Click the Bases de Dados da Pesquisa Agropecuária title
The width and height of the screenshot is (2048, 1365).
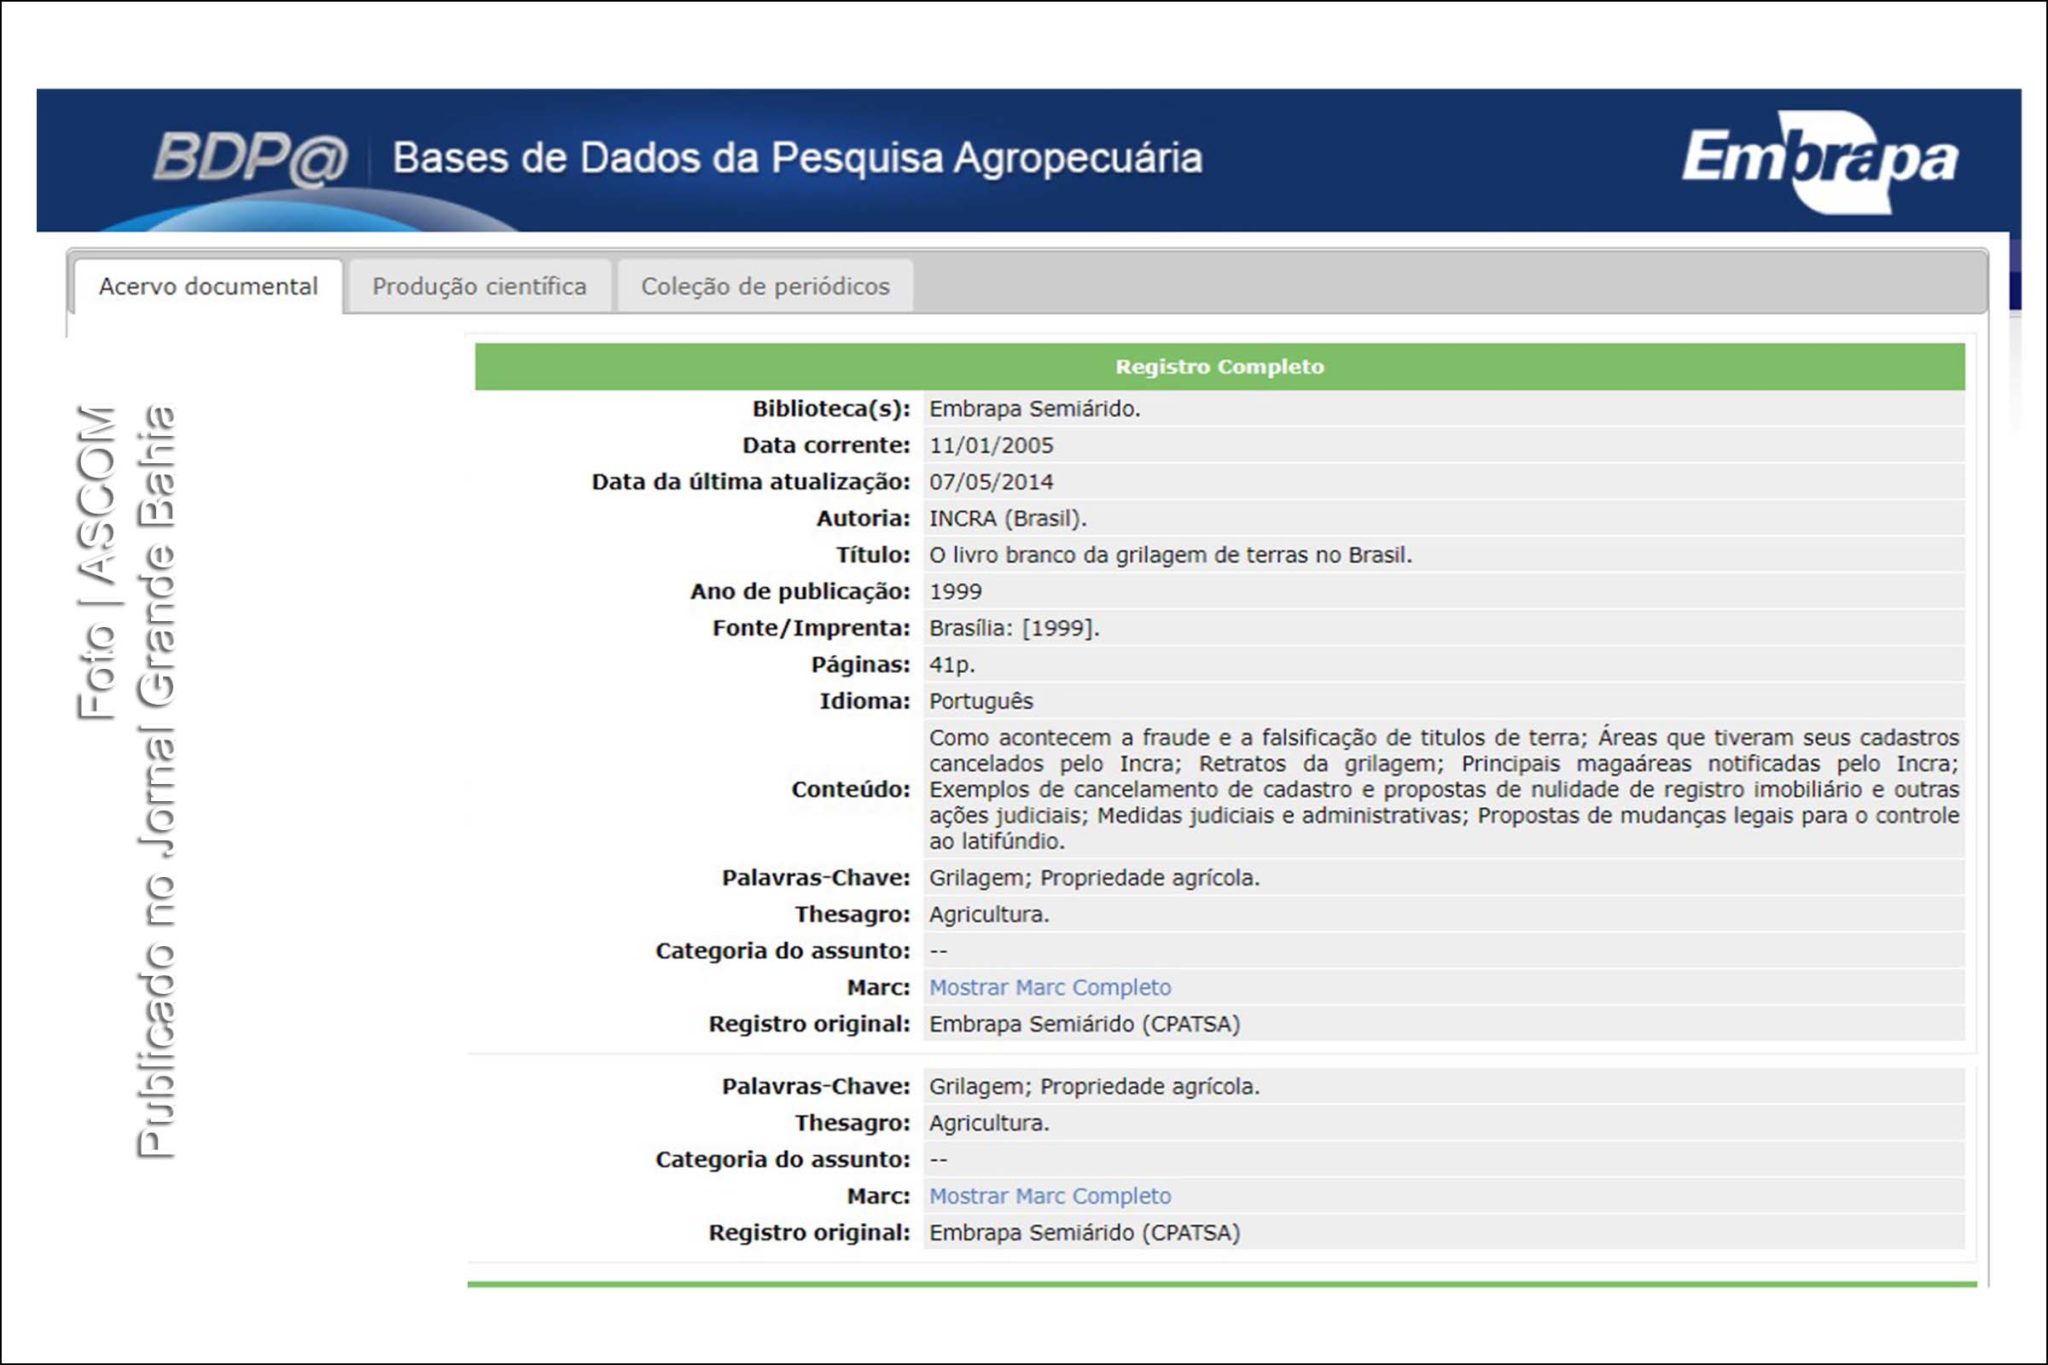point(797,158)
